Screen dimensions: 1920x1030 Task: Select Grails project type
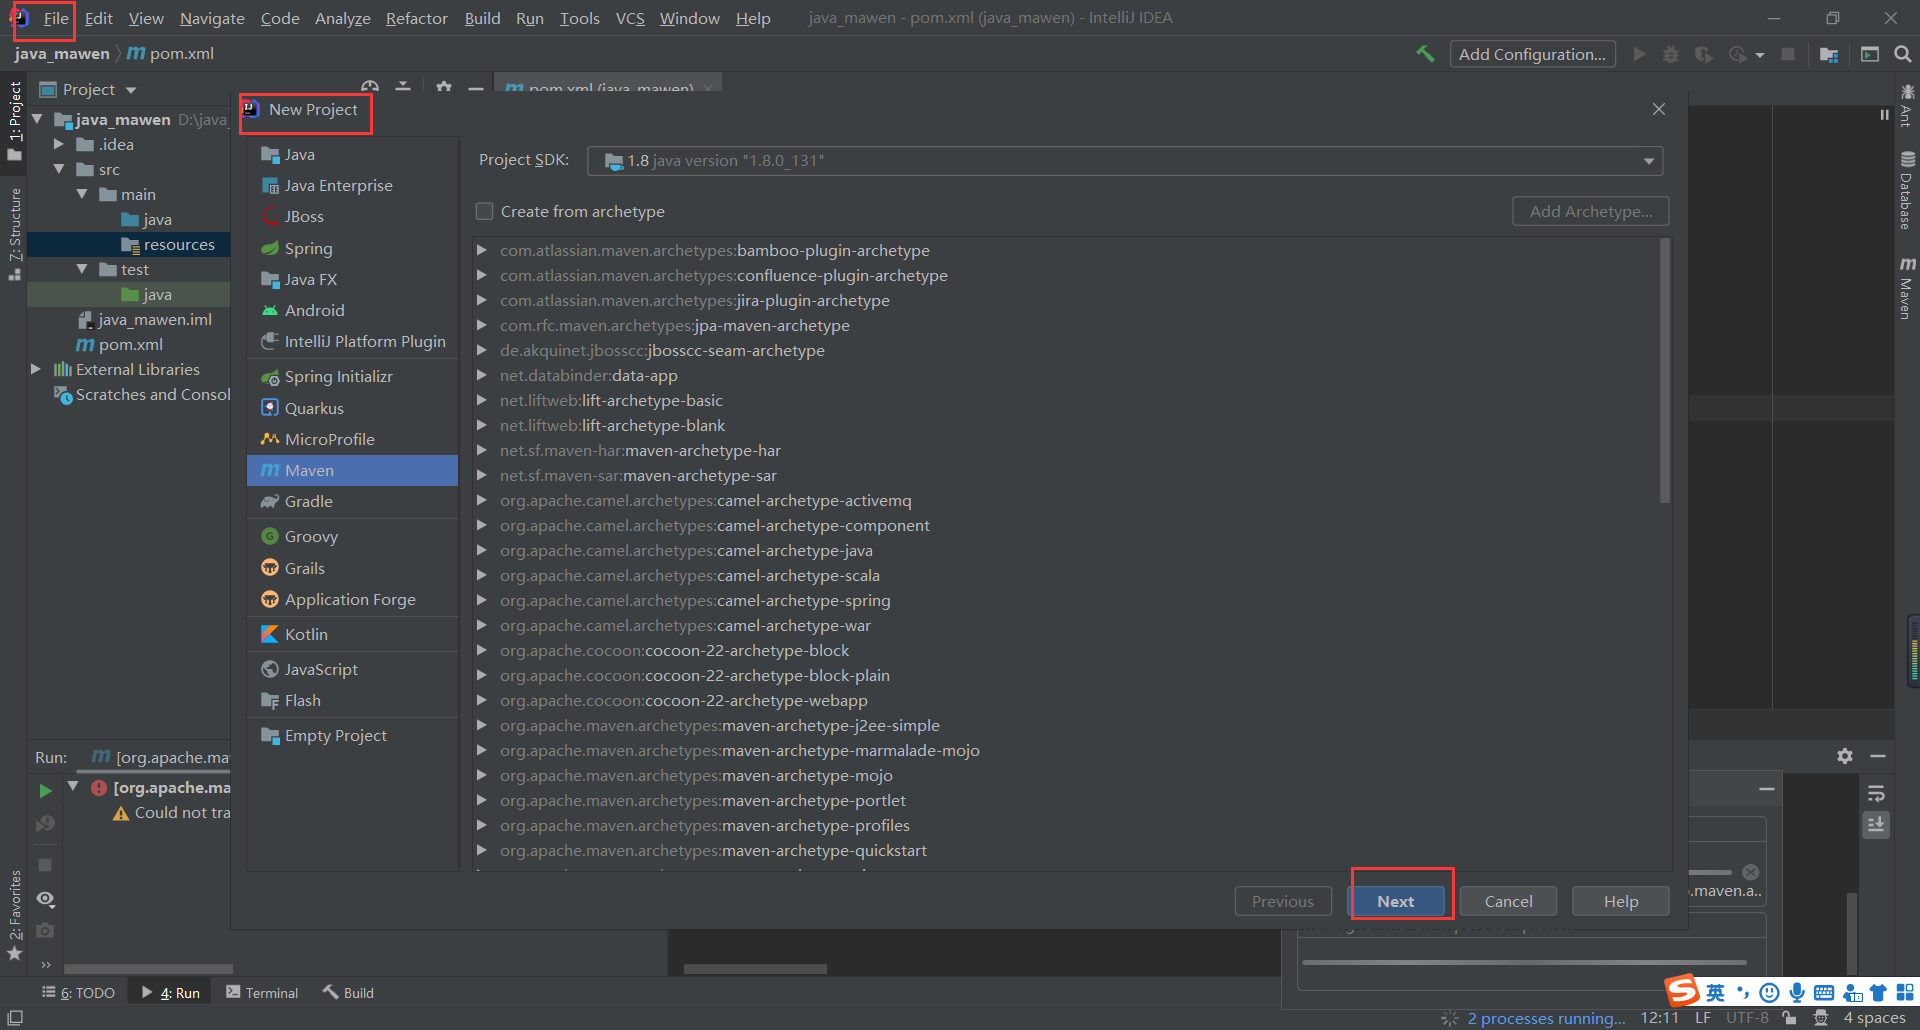[352, 568]
